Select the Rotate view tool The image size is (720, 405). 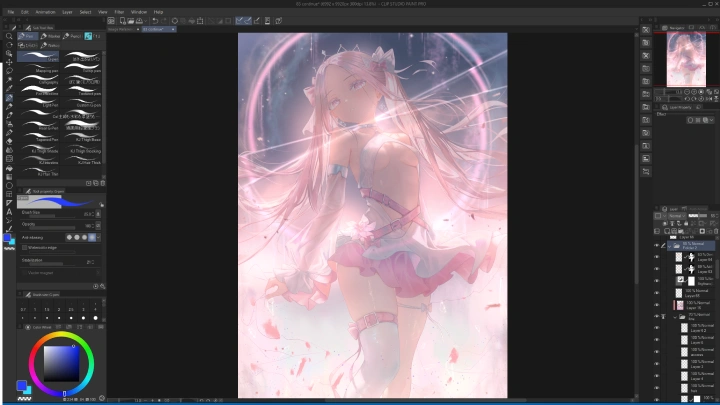click(9, 45)
